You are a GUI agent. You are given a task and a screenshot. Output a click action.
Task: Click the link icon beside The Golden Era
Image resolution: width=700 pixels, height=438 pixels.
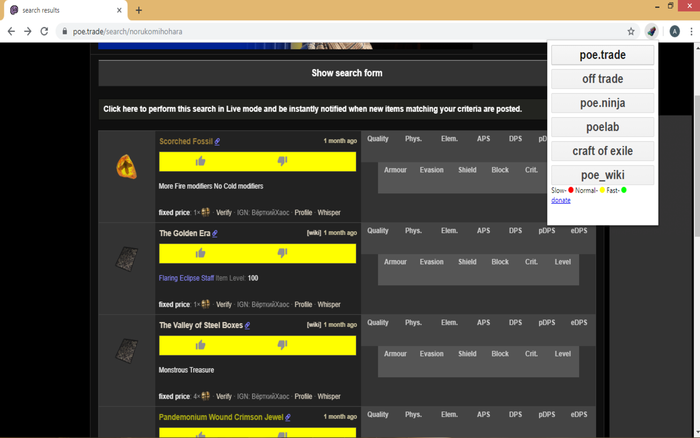(215, 234)
